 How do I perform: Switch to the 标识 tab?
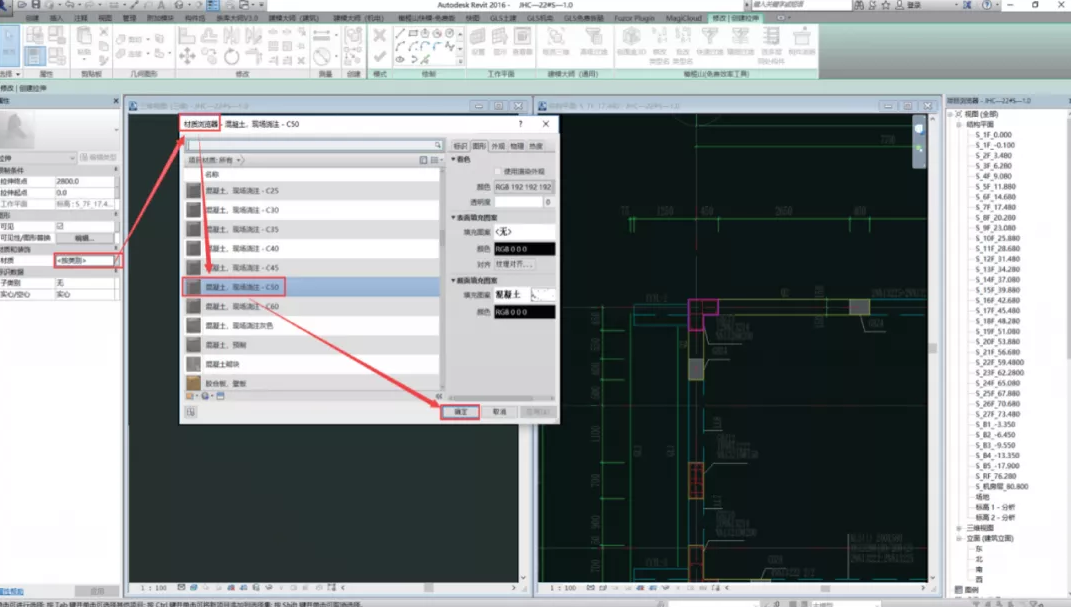point(460,146)
